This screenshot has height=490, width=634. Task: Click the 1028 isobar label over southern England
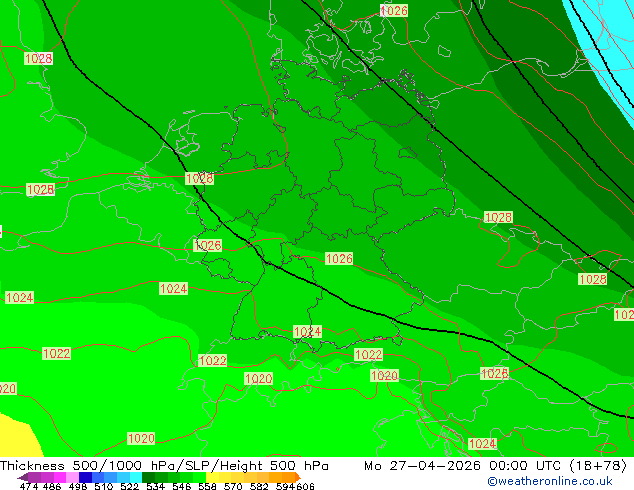click(40, 190)
